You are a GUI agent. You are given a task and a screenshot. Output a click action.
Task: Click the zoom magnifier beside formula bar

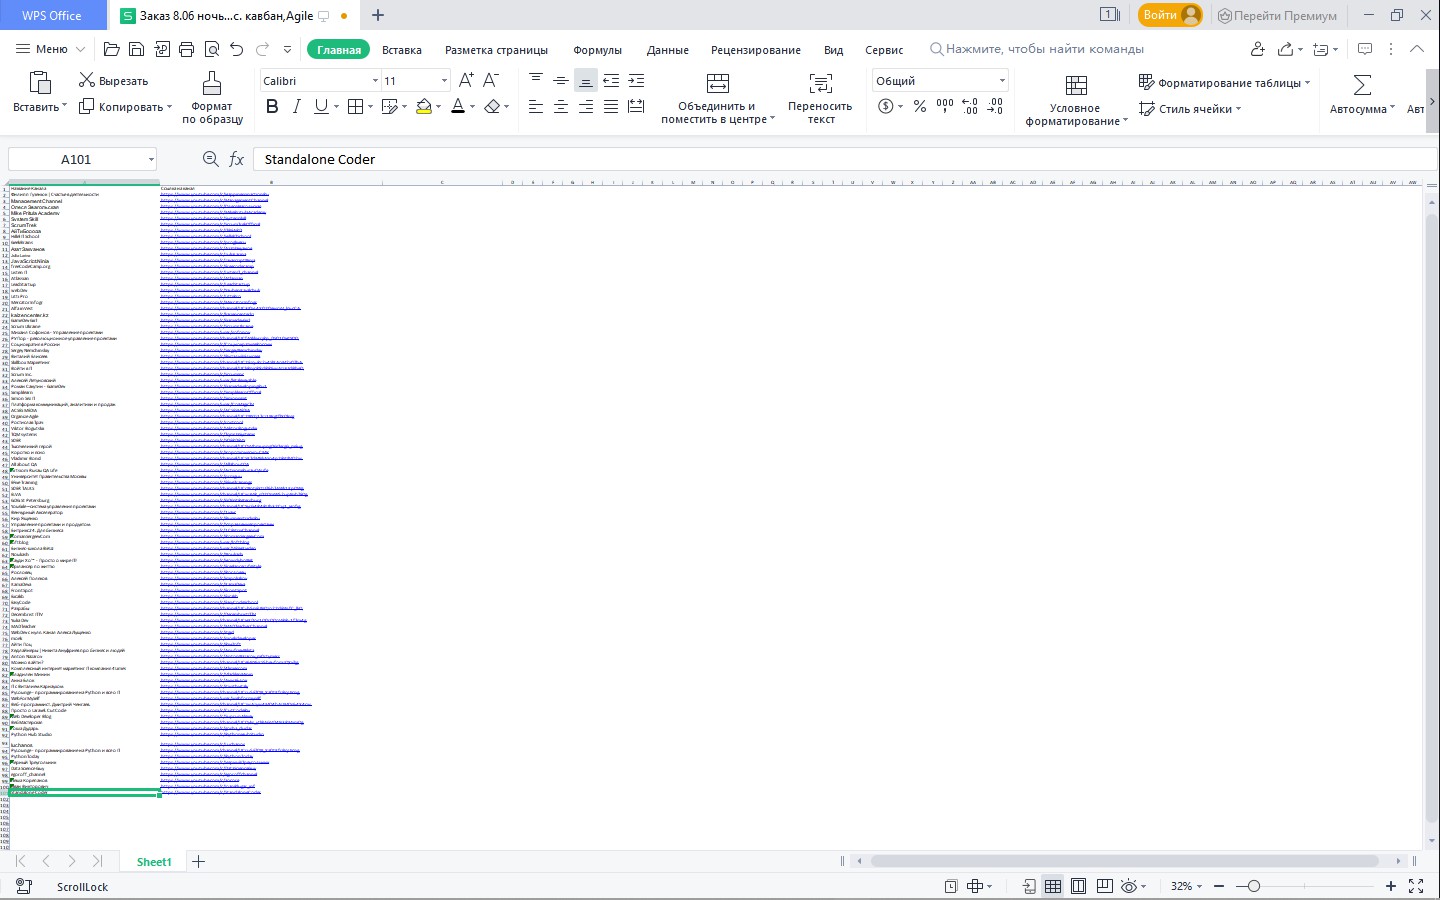pos(210,159)
